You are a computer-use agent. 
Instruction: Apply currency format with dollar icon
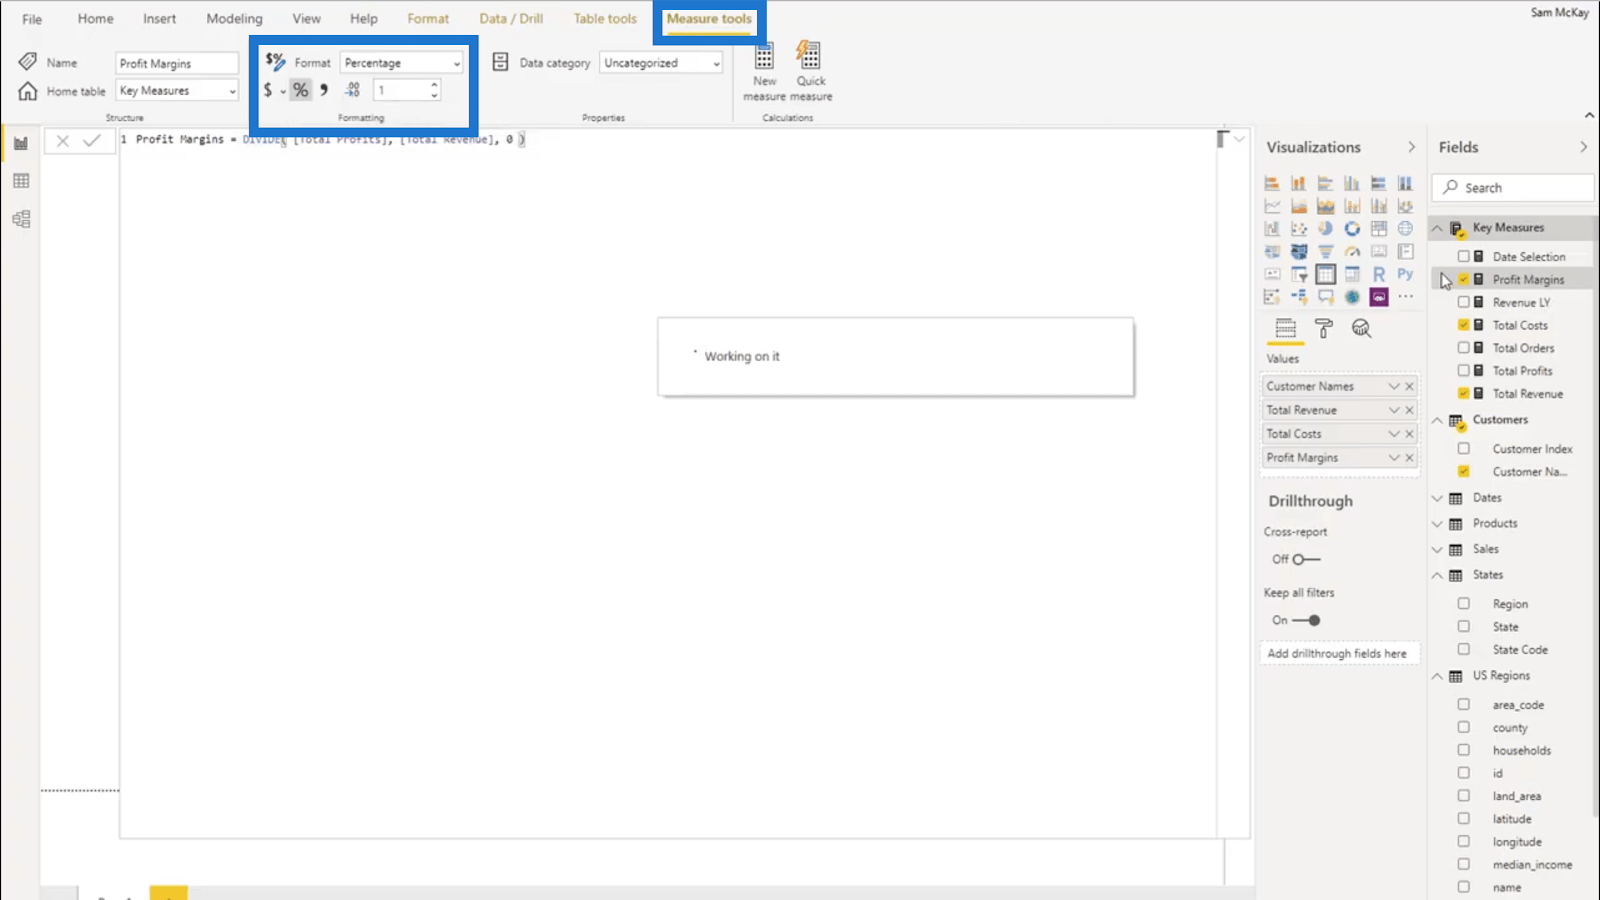[267, 90]
